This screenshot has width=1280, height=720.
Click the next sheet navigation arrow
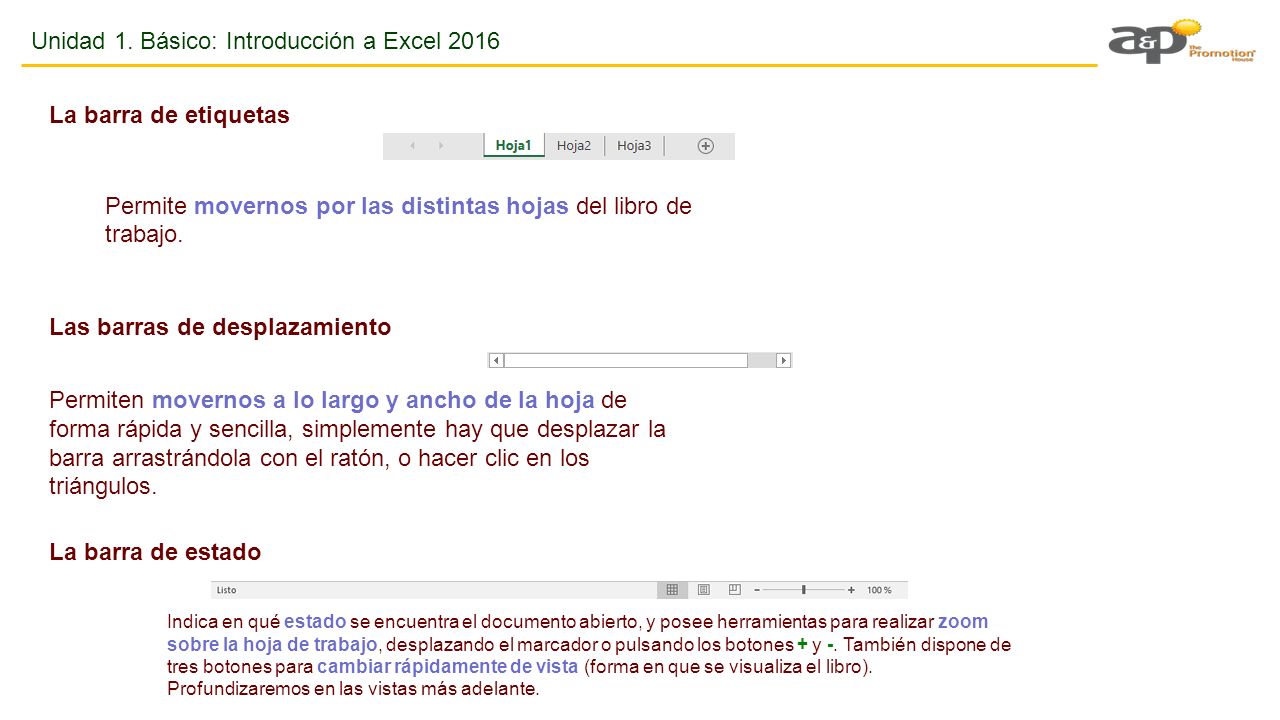[x=441, y=146]
